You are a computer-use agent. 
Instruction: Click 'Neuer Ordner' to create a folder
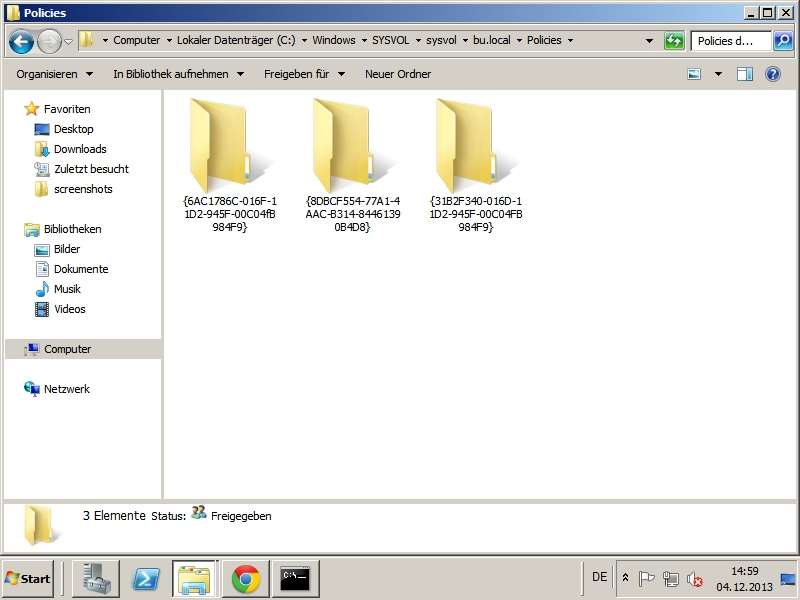click(398, 74)
